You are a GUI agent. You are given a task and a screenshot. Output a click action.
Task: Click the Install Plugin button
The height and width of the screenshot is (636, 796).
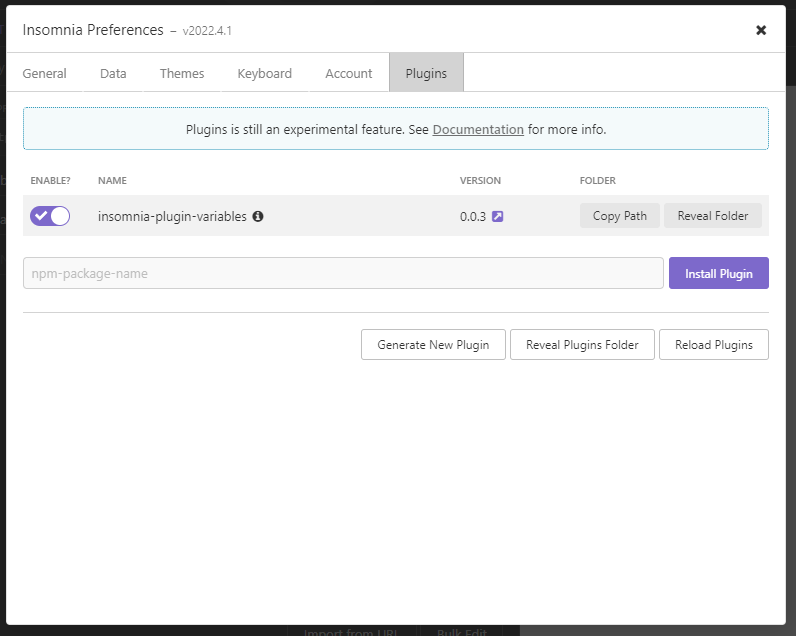(719, 273)
